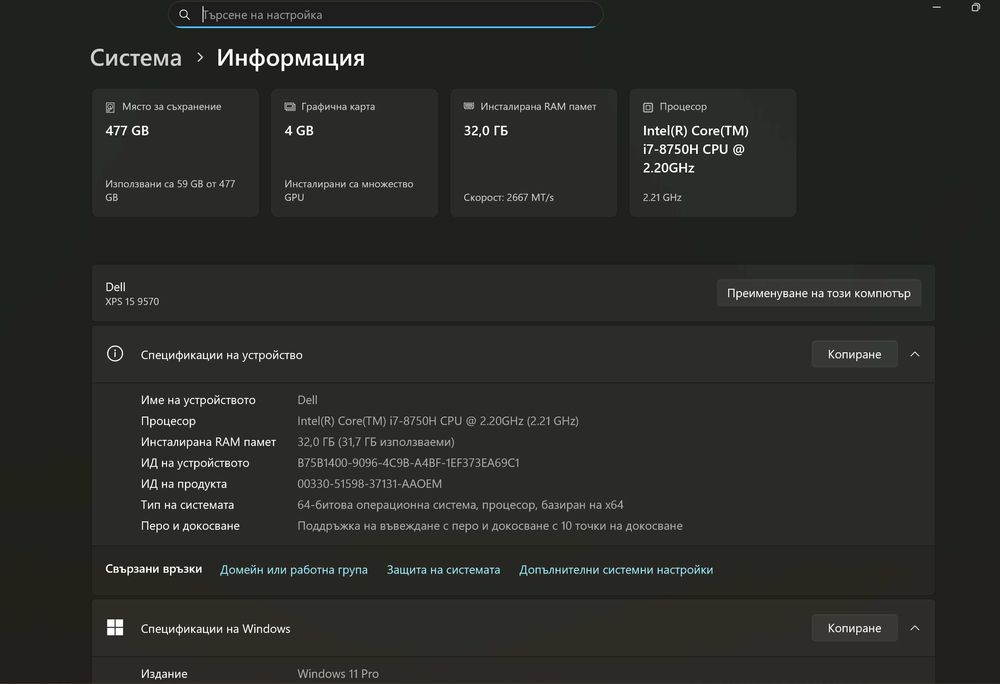
Task: Select the product ID 00330-51598-37131-AAOEM
Action: [x=369, y=484]
